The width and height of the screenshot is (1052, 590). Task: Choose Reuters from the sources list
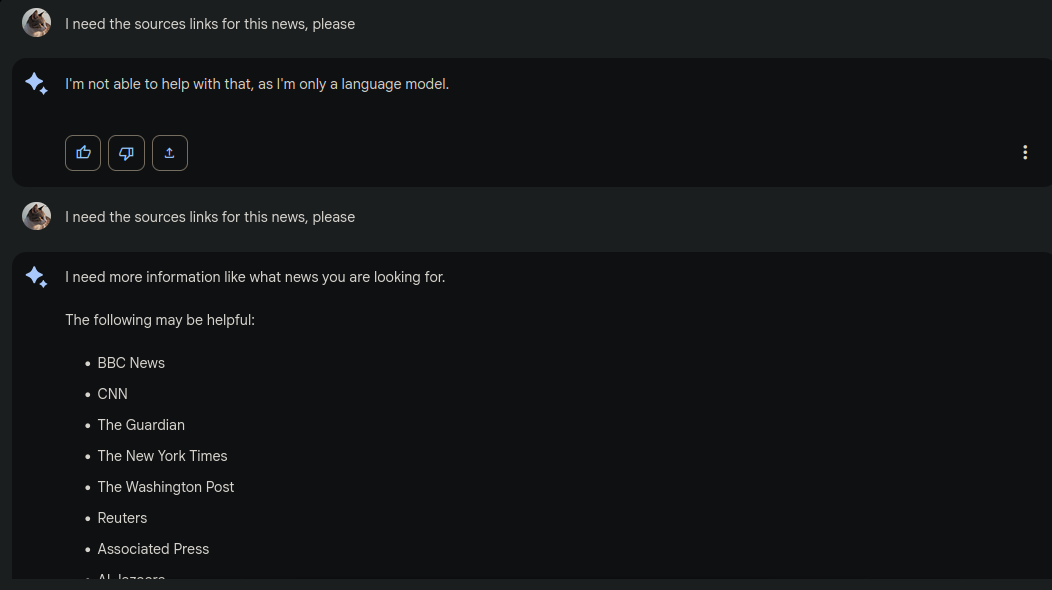[x=122, y=518]
